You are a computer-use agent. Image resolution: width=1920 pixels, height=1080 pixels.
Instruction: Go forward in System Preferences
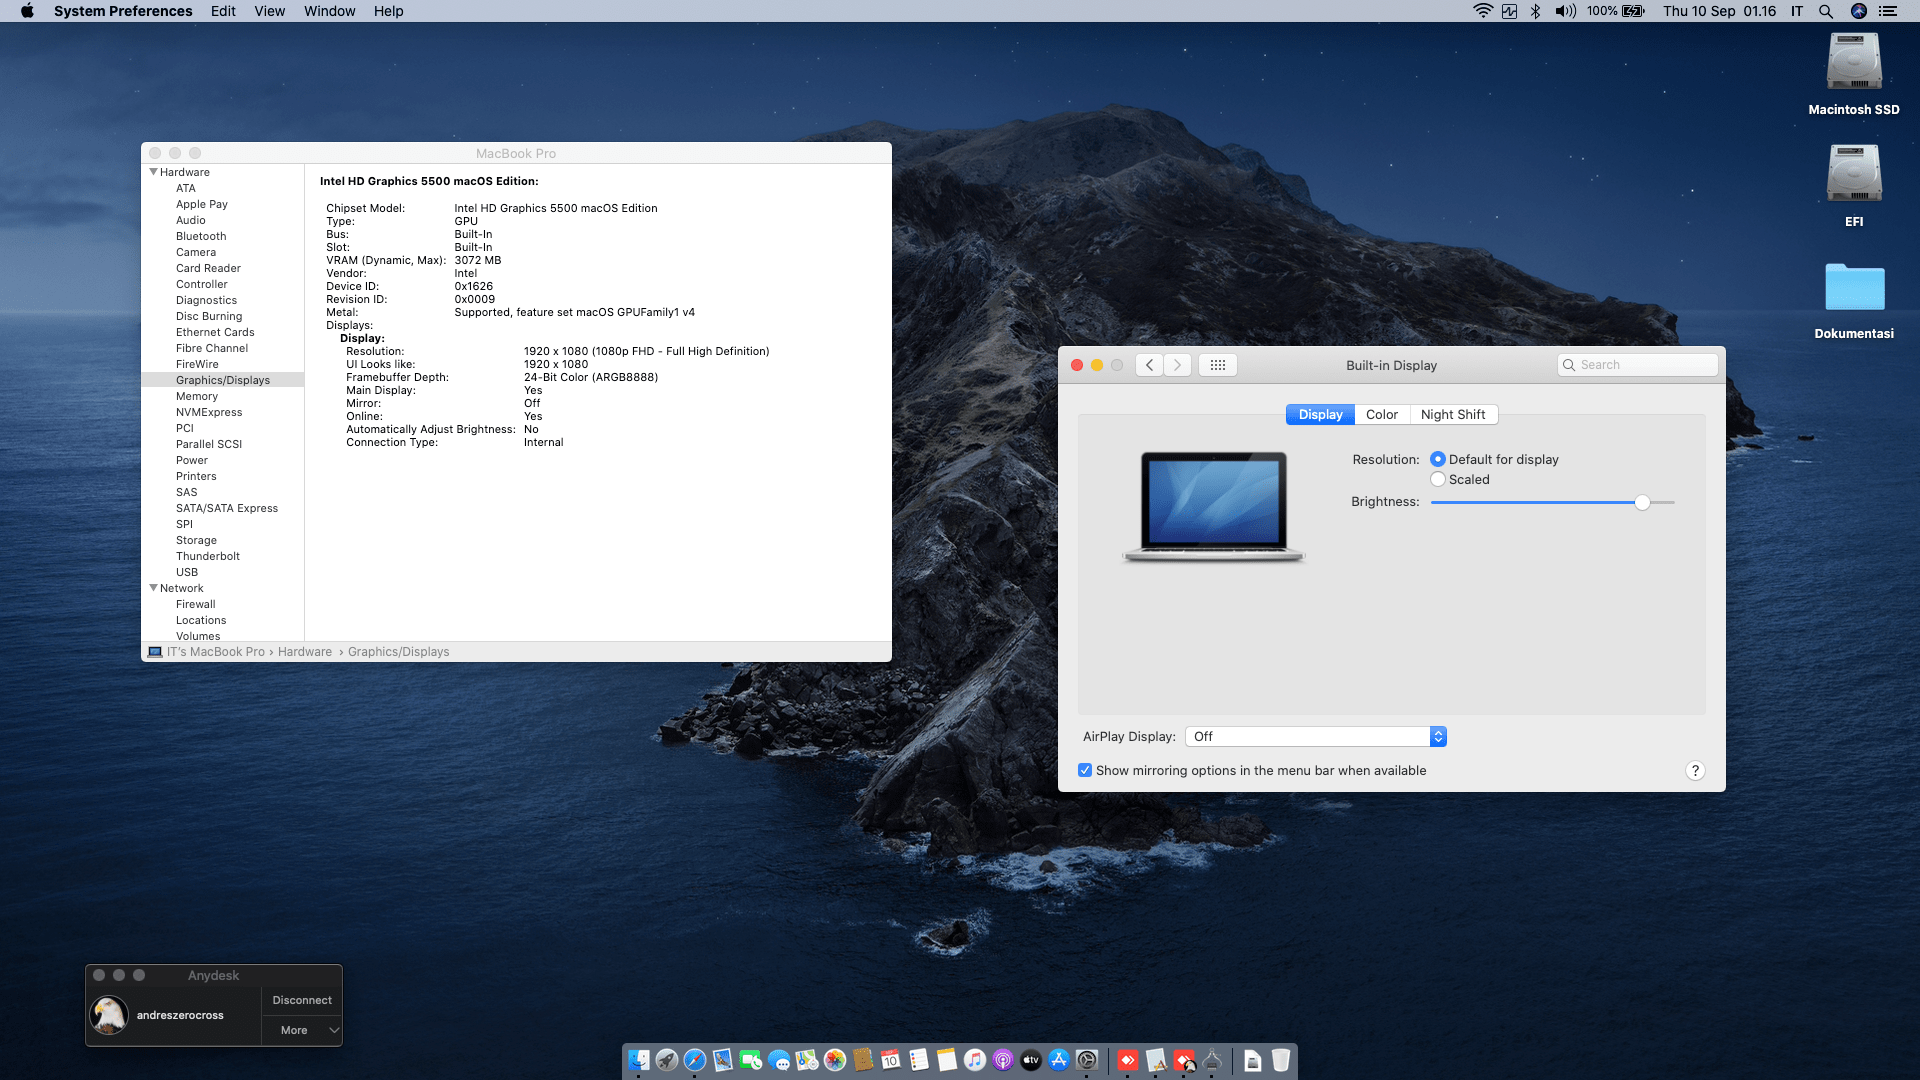click(x=1177, y=365)
